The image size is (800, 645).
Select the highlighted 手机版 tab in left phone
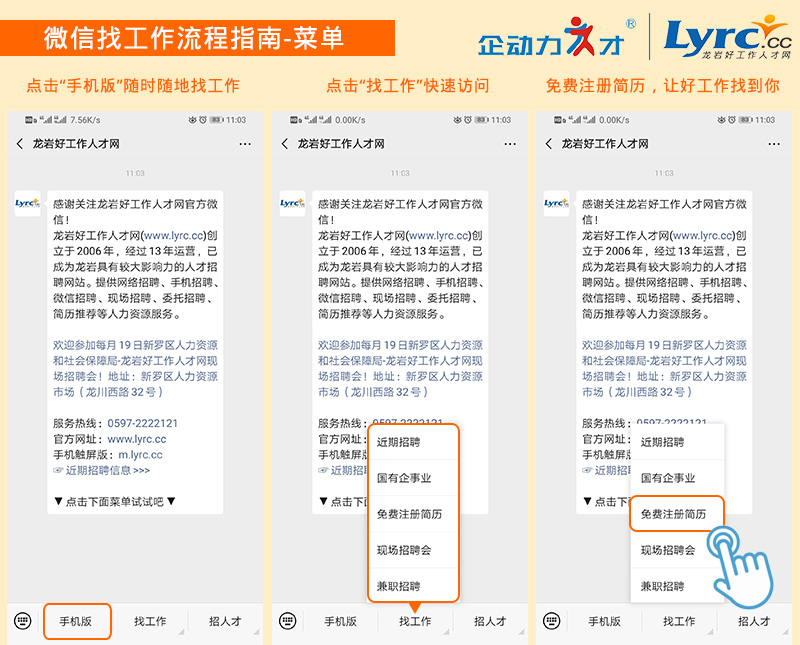tap(76, 621)
